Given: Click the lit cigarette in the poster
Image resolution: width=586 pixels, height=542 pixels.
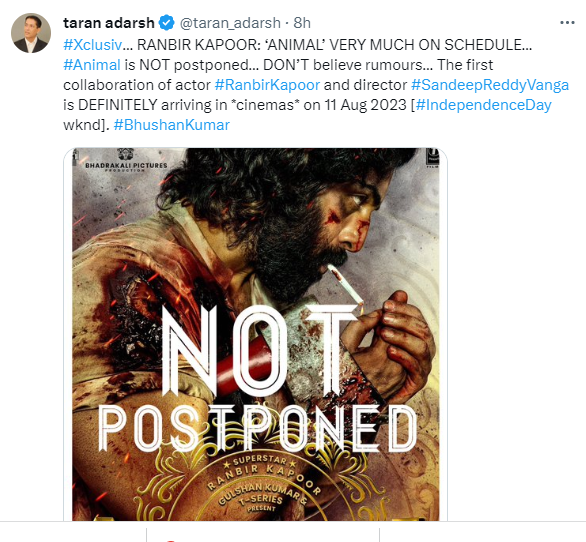Looking at the screenshot, I should point(344,283).
